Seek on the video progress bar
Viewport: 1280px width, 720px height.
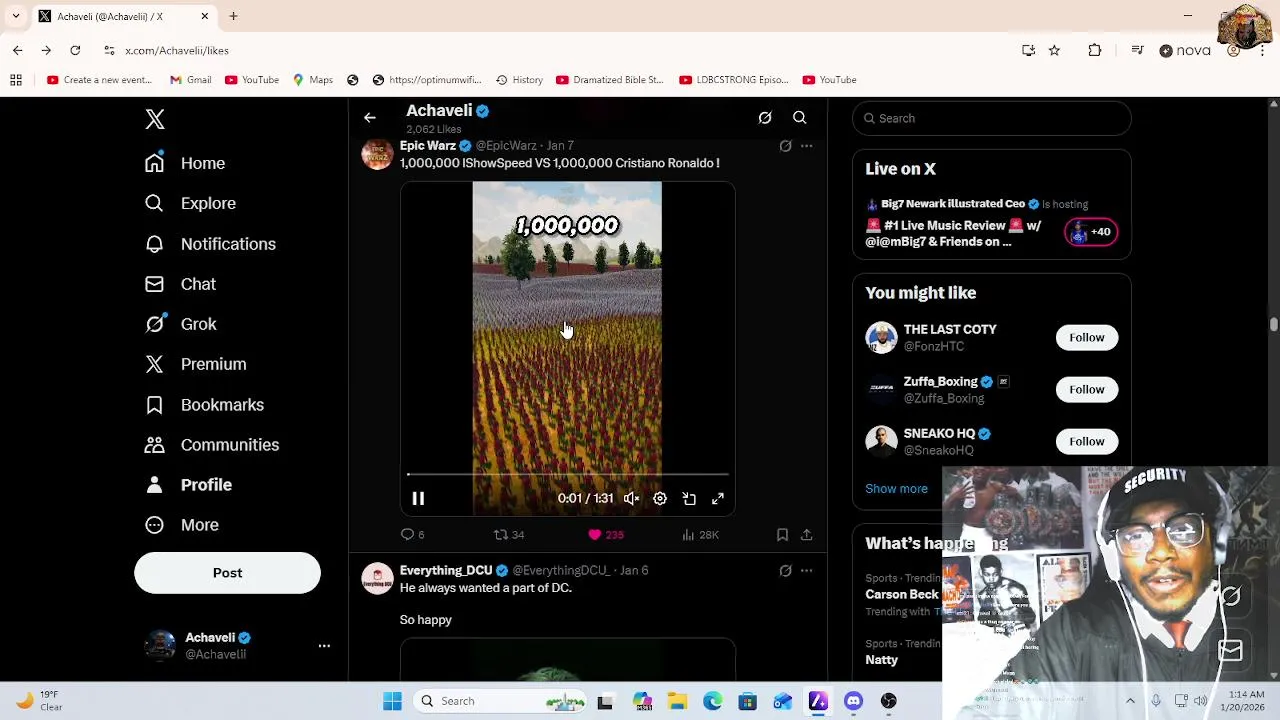click(567, 474)
